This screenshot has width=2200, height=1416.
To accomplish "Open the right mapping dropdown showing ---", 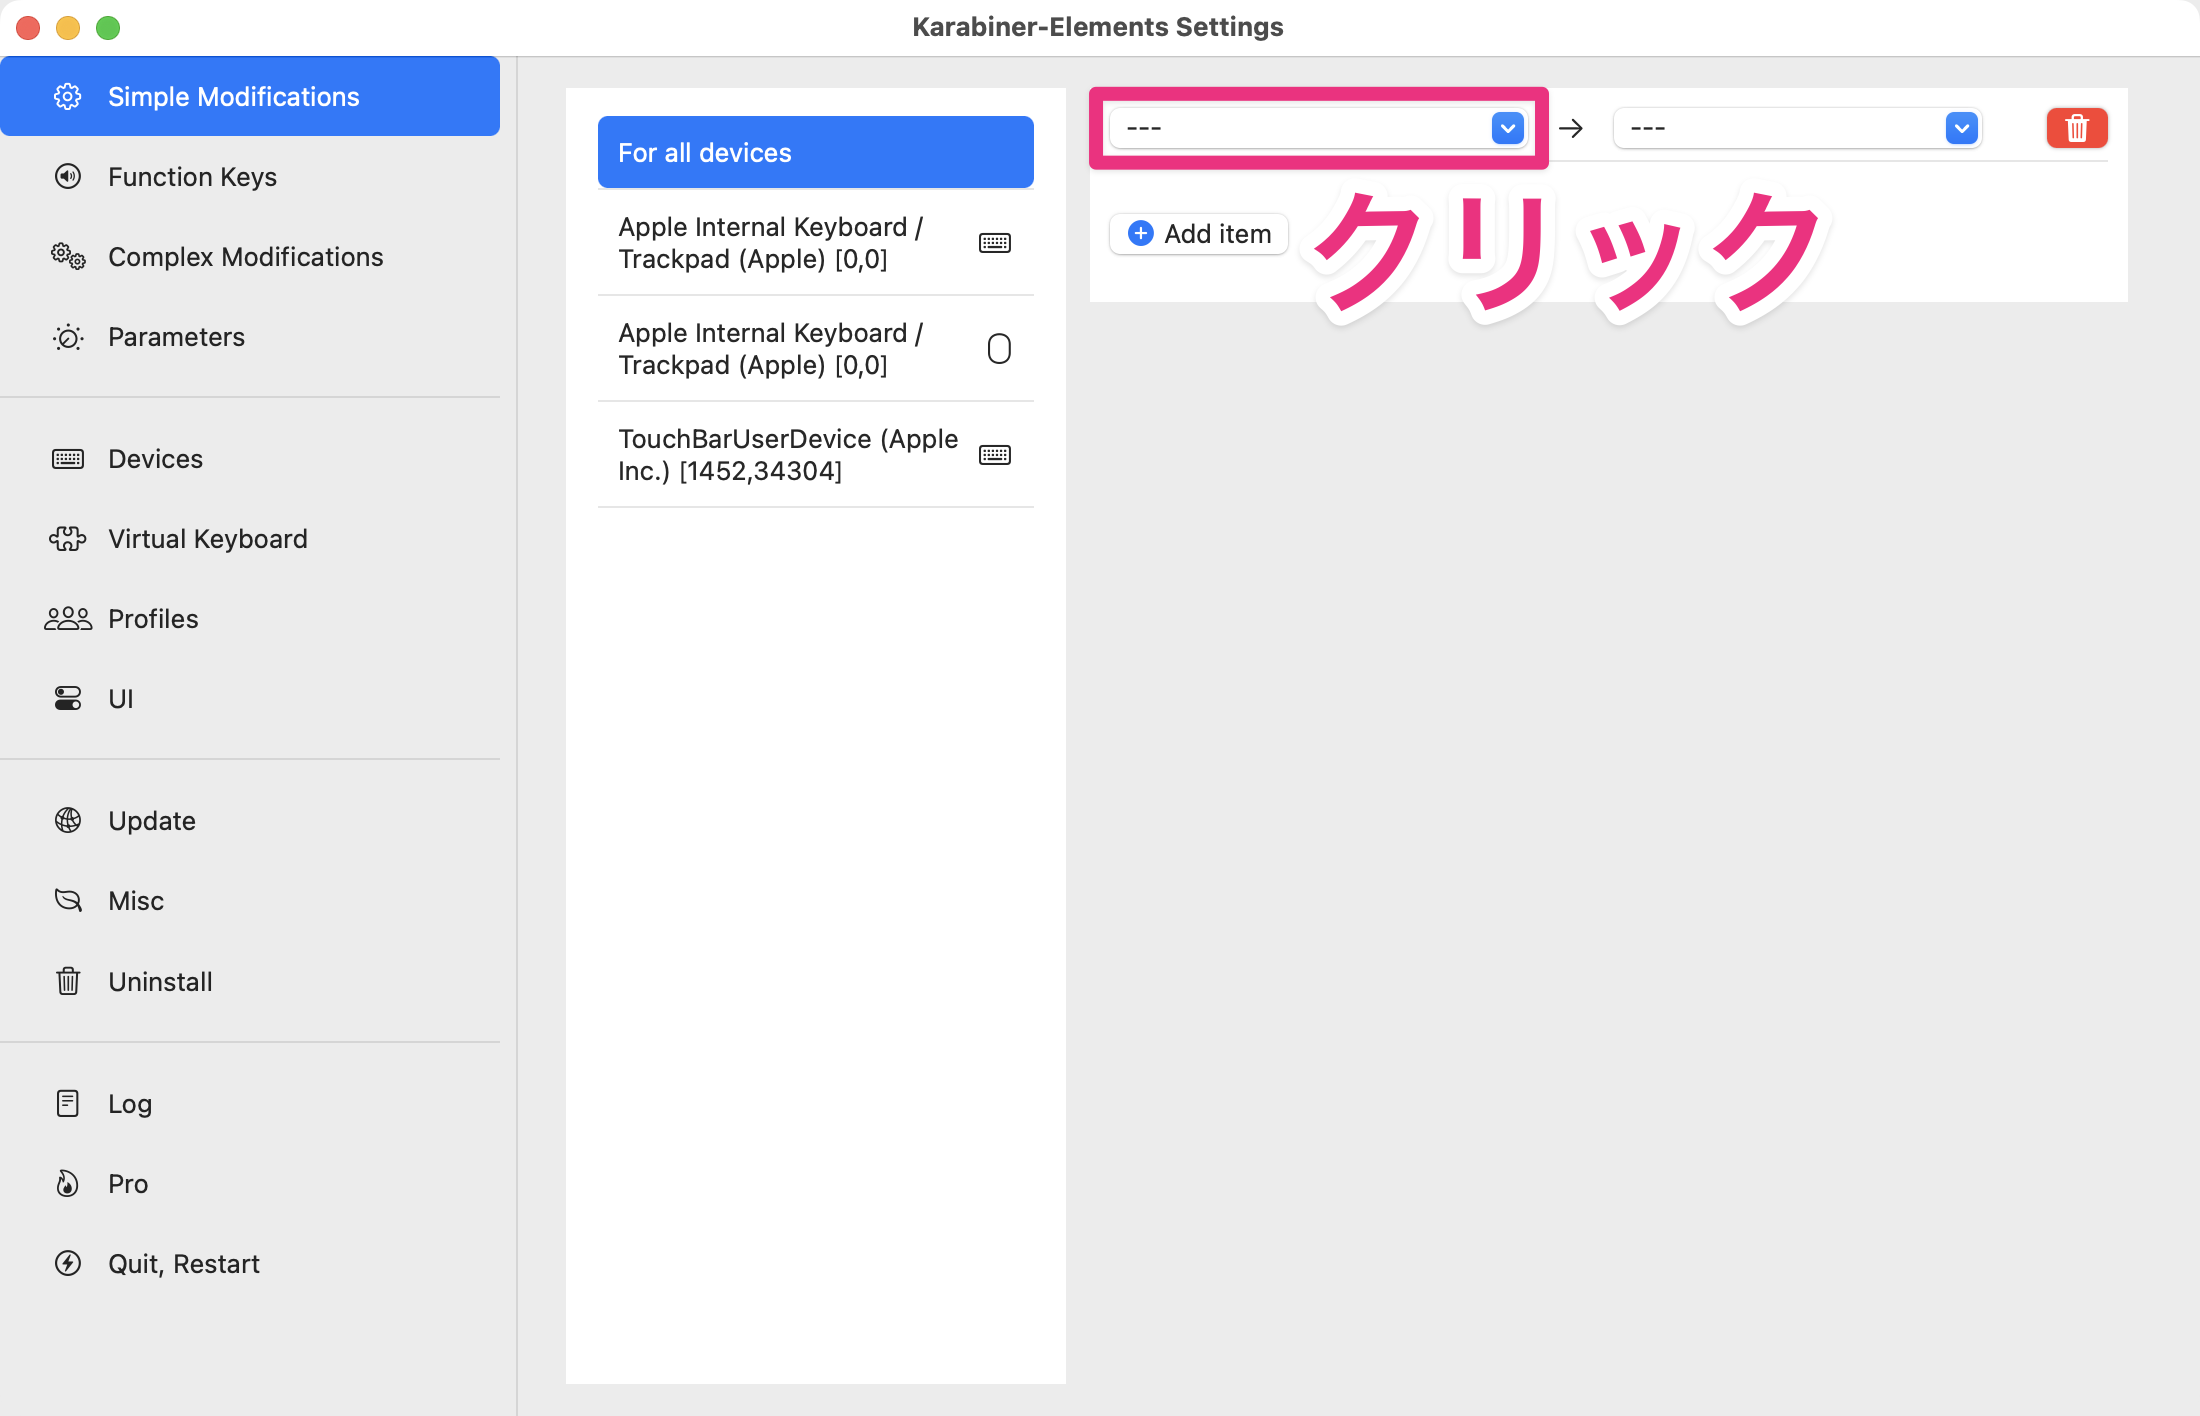I will 1780,128.
